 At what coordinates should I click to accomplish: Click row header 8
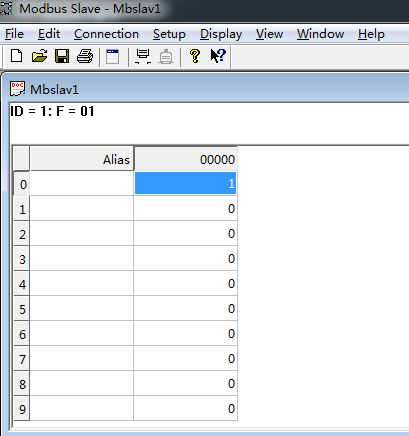(x=22, y=384)
